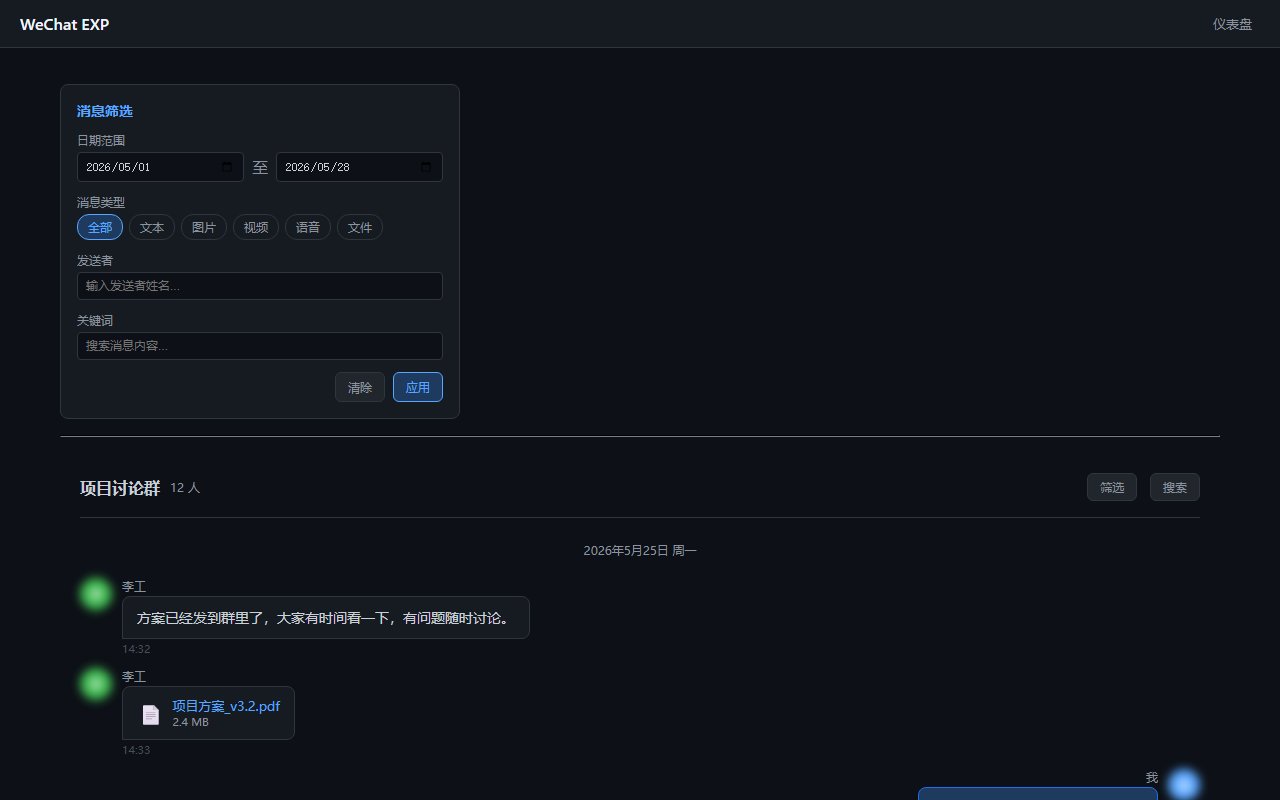Click the WeChat EXP logo title
This screenshot has height=800, width=1280.
(65, 24)
